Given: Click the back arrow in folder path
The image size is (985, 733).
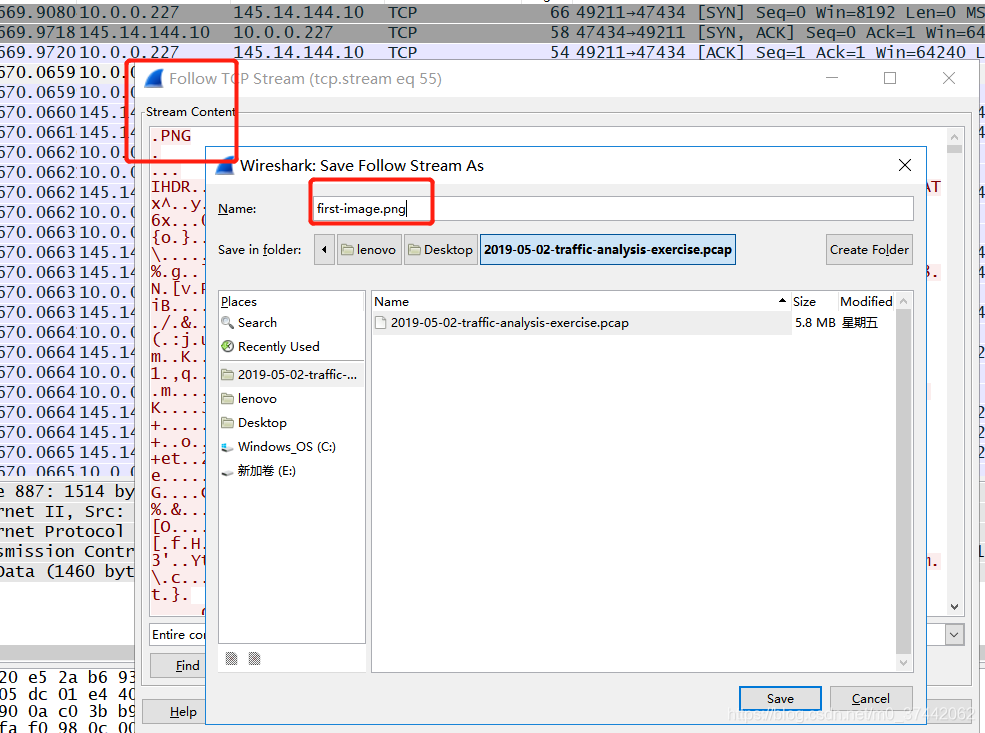Looking at the screenshot, I should click(x=324, y=249).
